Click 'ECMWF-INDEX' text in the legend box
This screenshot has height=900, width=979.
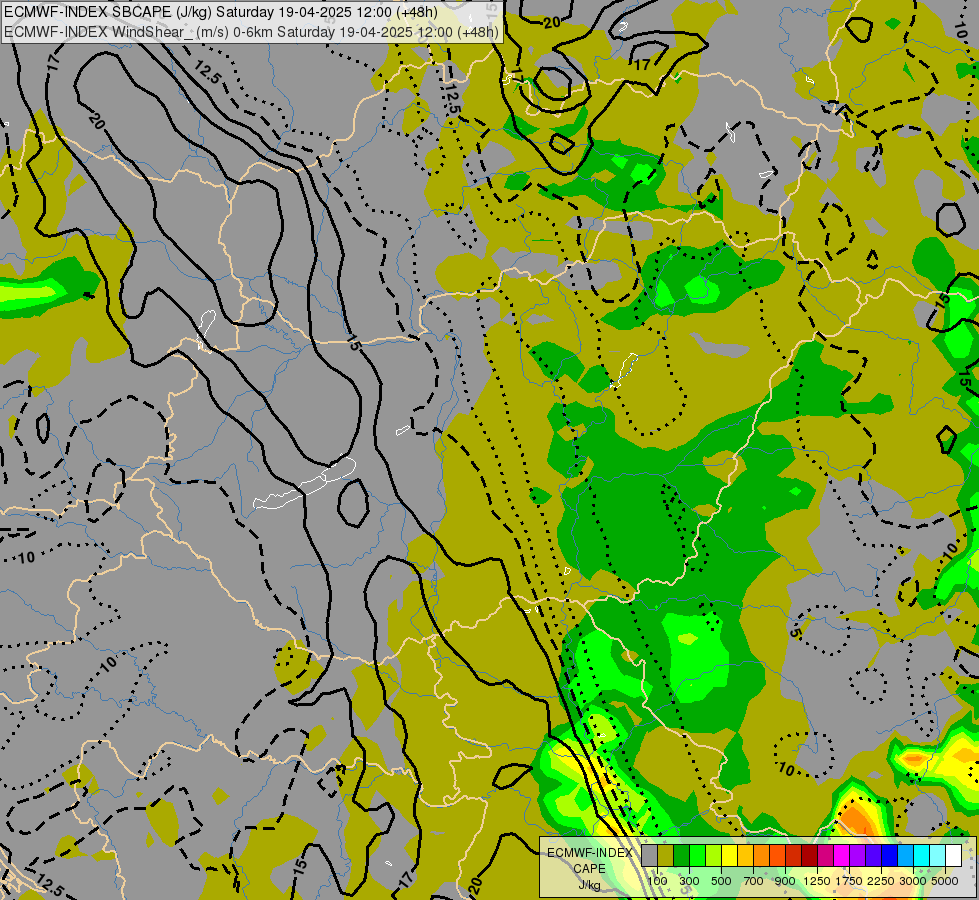pyautogui.click(x=590, y=853)
